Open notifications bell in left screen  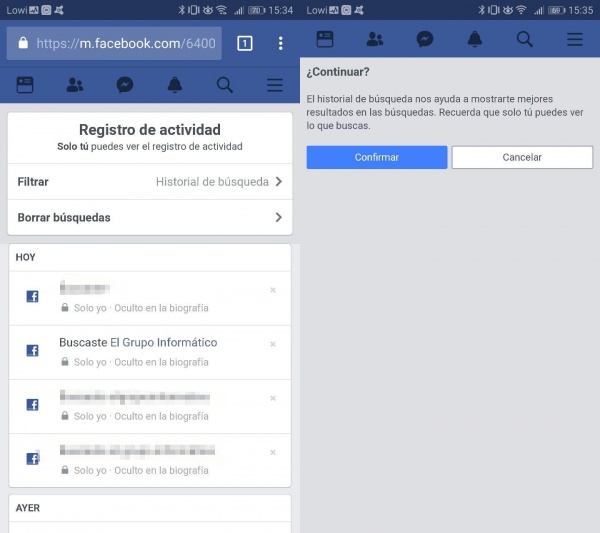tap(175, 85)
